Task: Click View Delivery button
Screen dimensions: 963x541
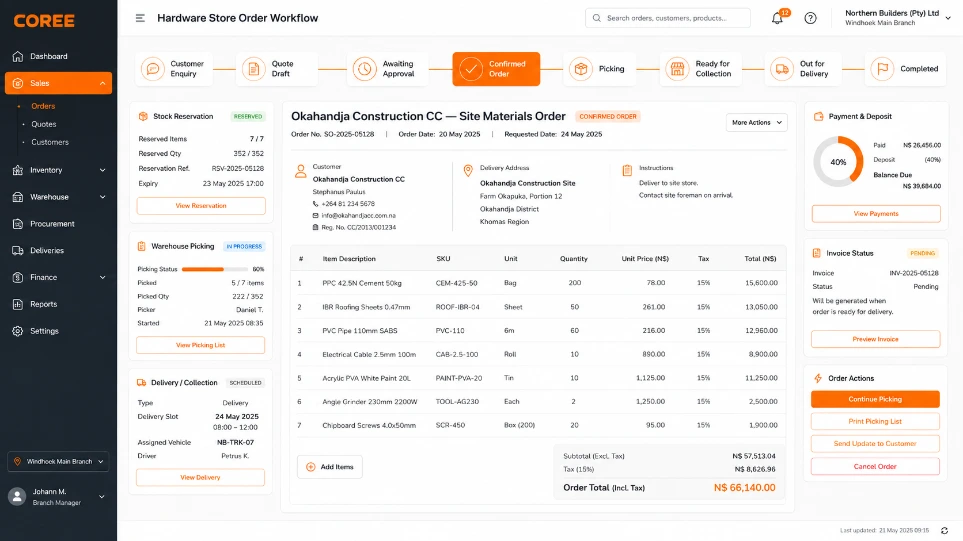Action: pyautogui.click(x=200, y=477)
